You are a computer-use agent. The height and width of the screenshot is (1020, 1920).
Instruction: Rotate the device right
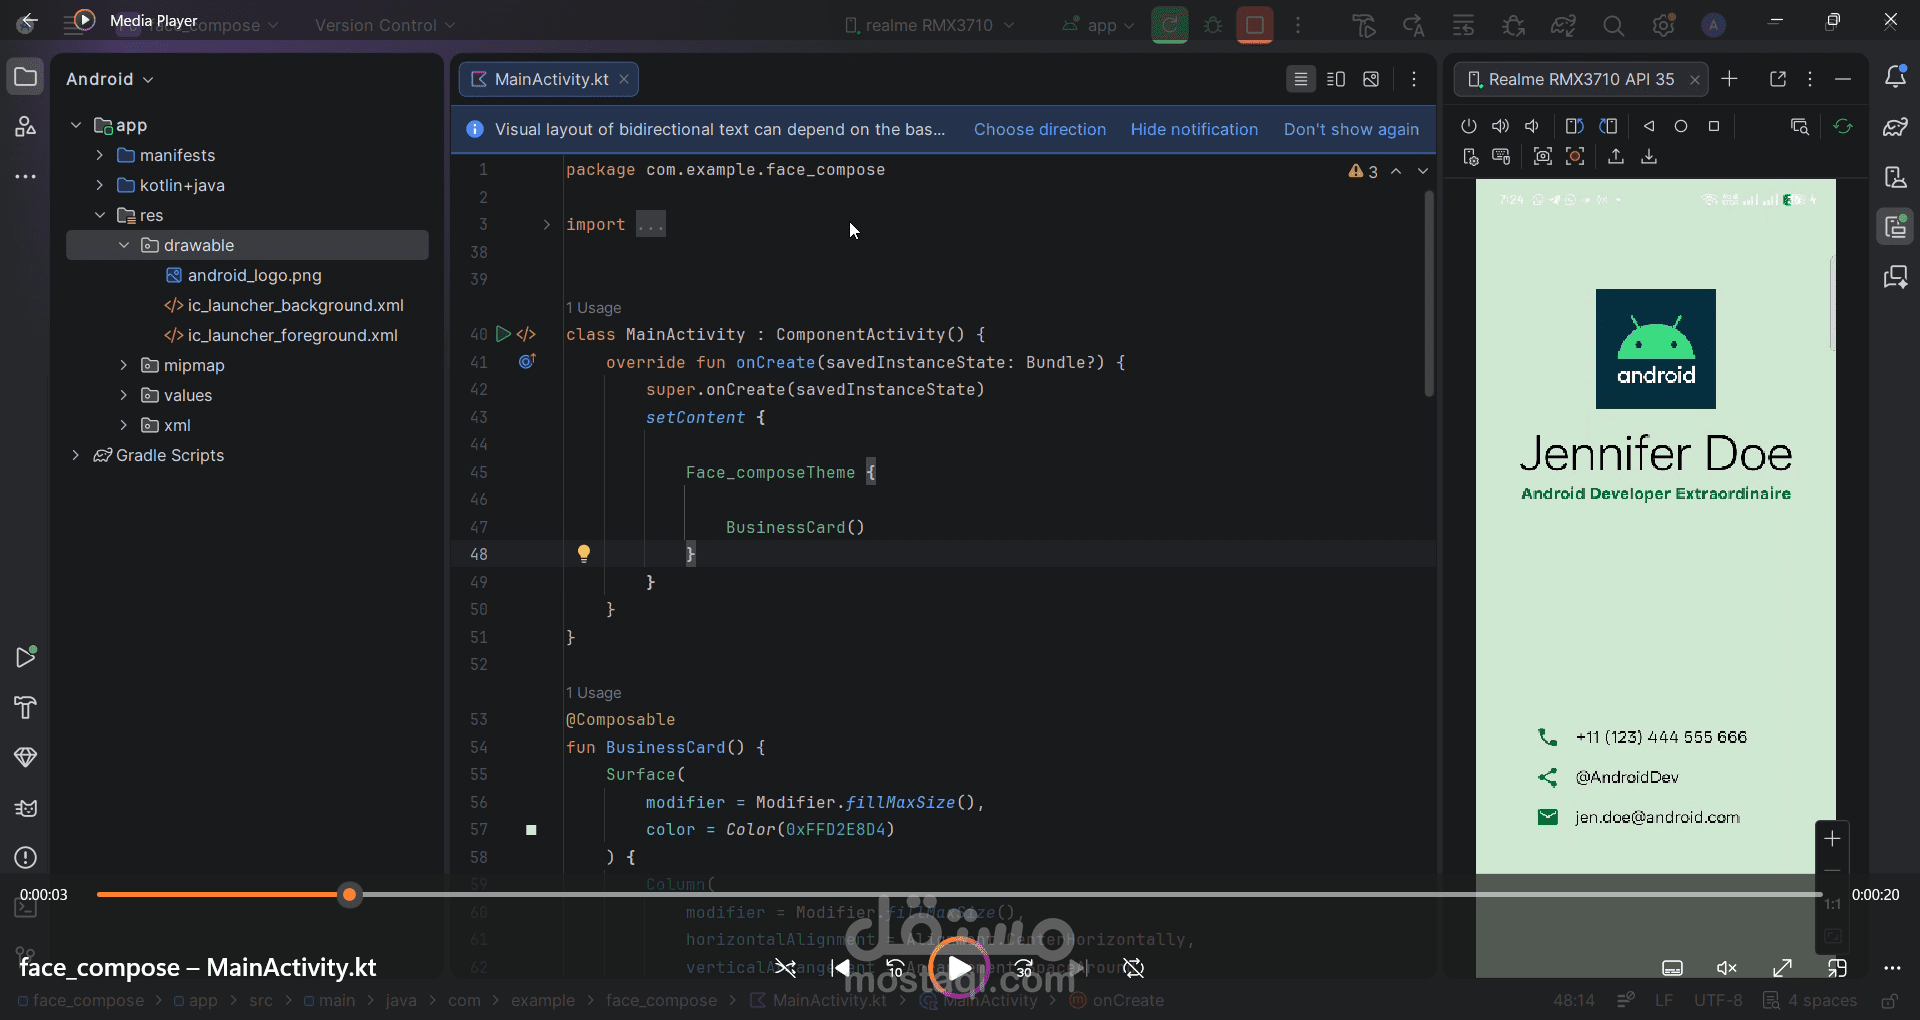(x=1608, y=126)
